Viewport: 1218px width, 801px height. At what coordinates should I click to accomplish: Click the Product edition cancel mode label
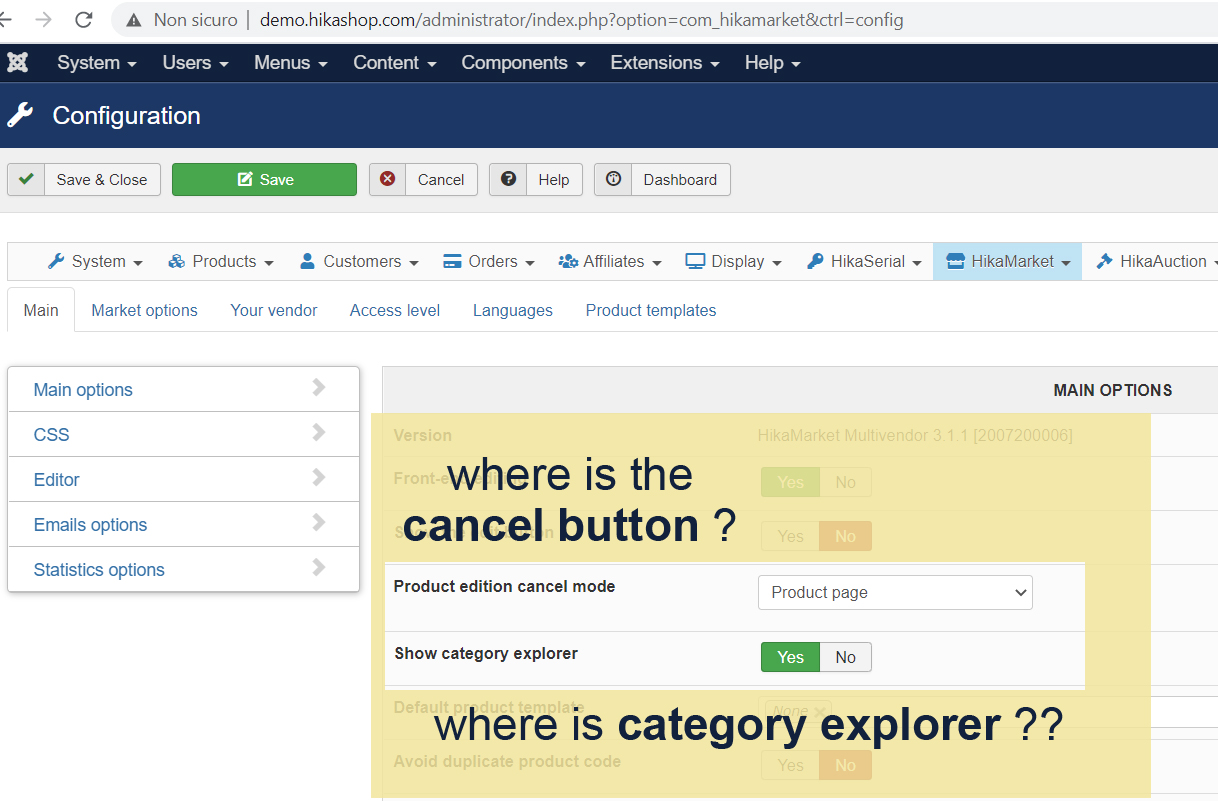coord(504,586)
